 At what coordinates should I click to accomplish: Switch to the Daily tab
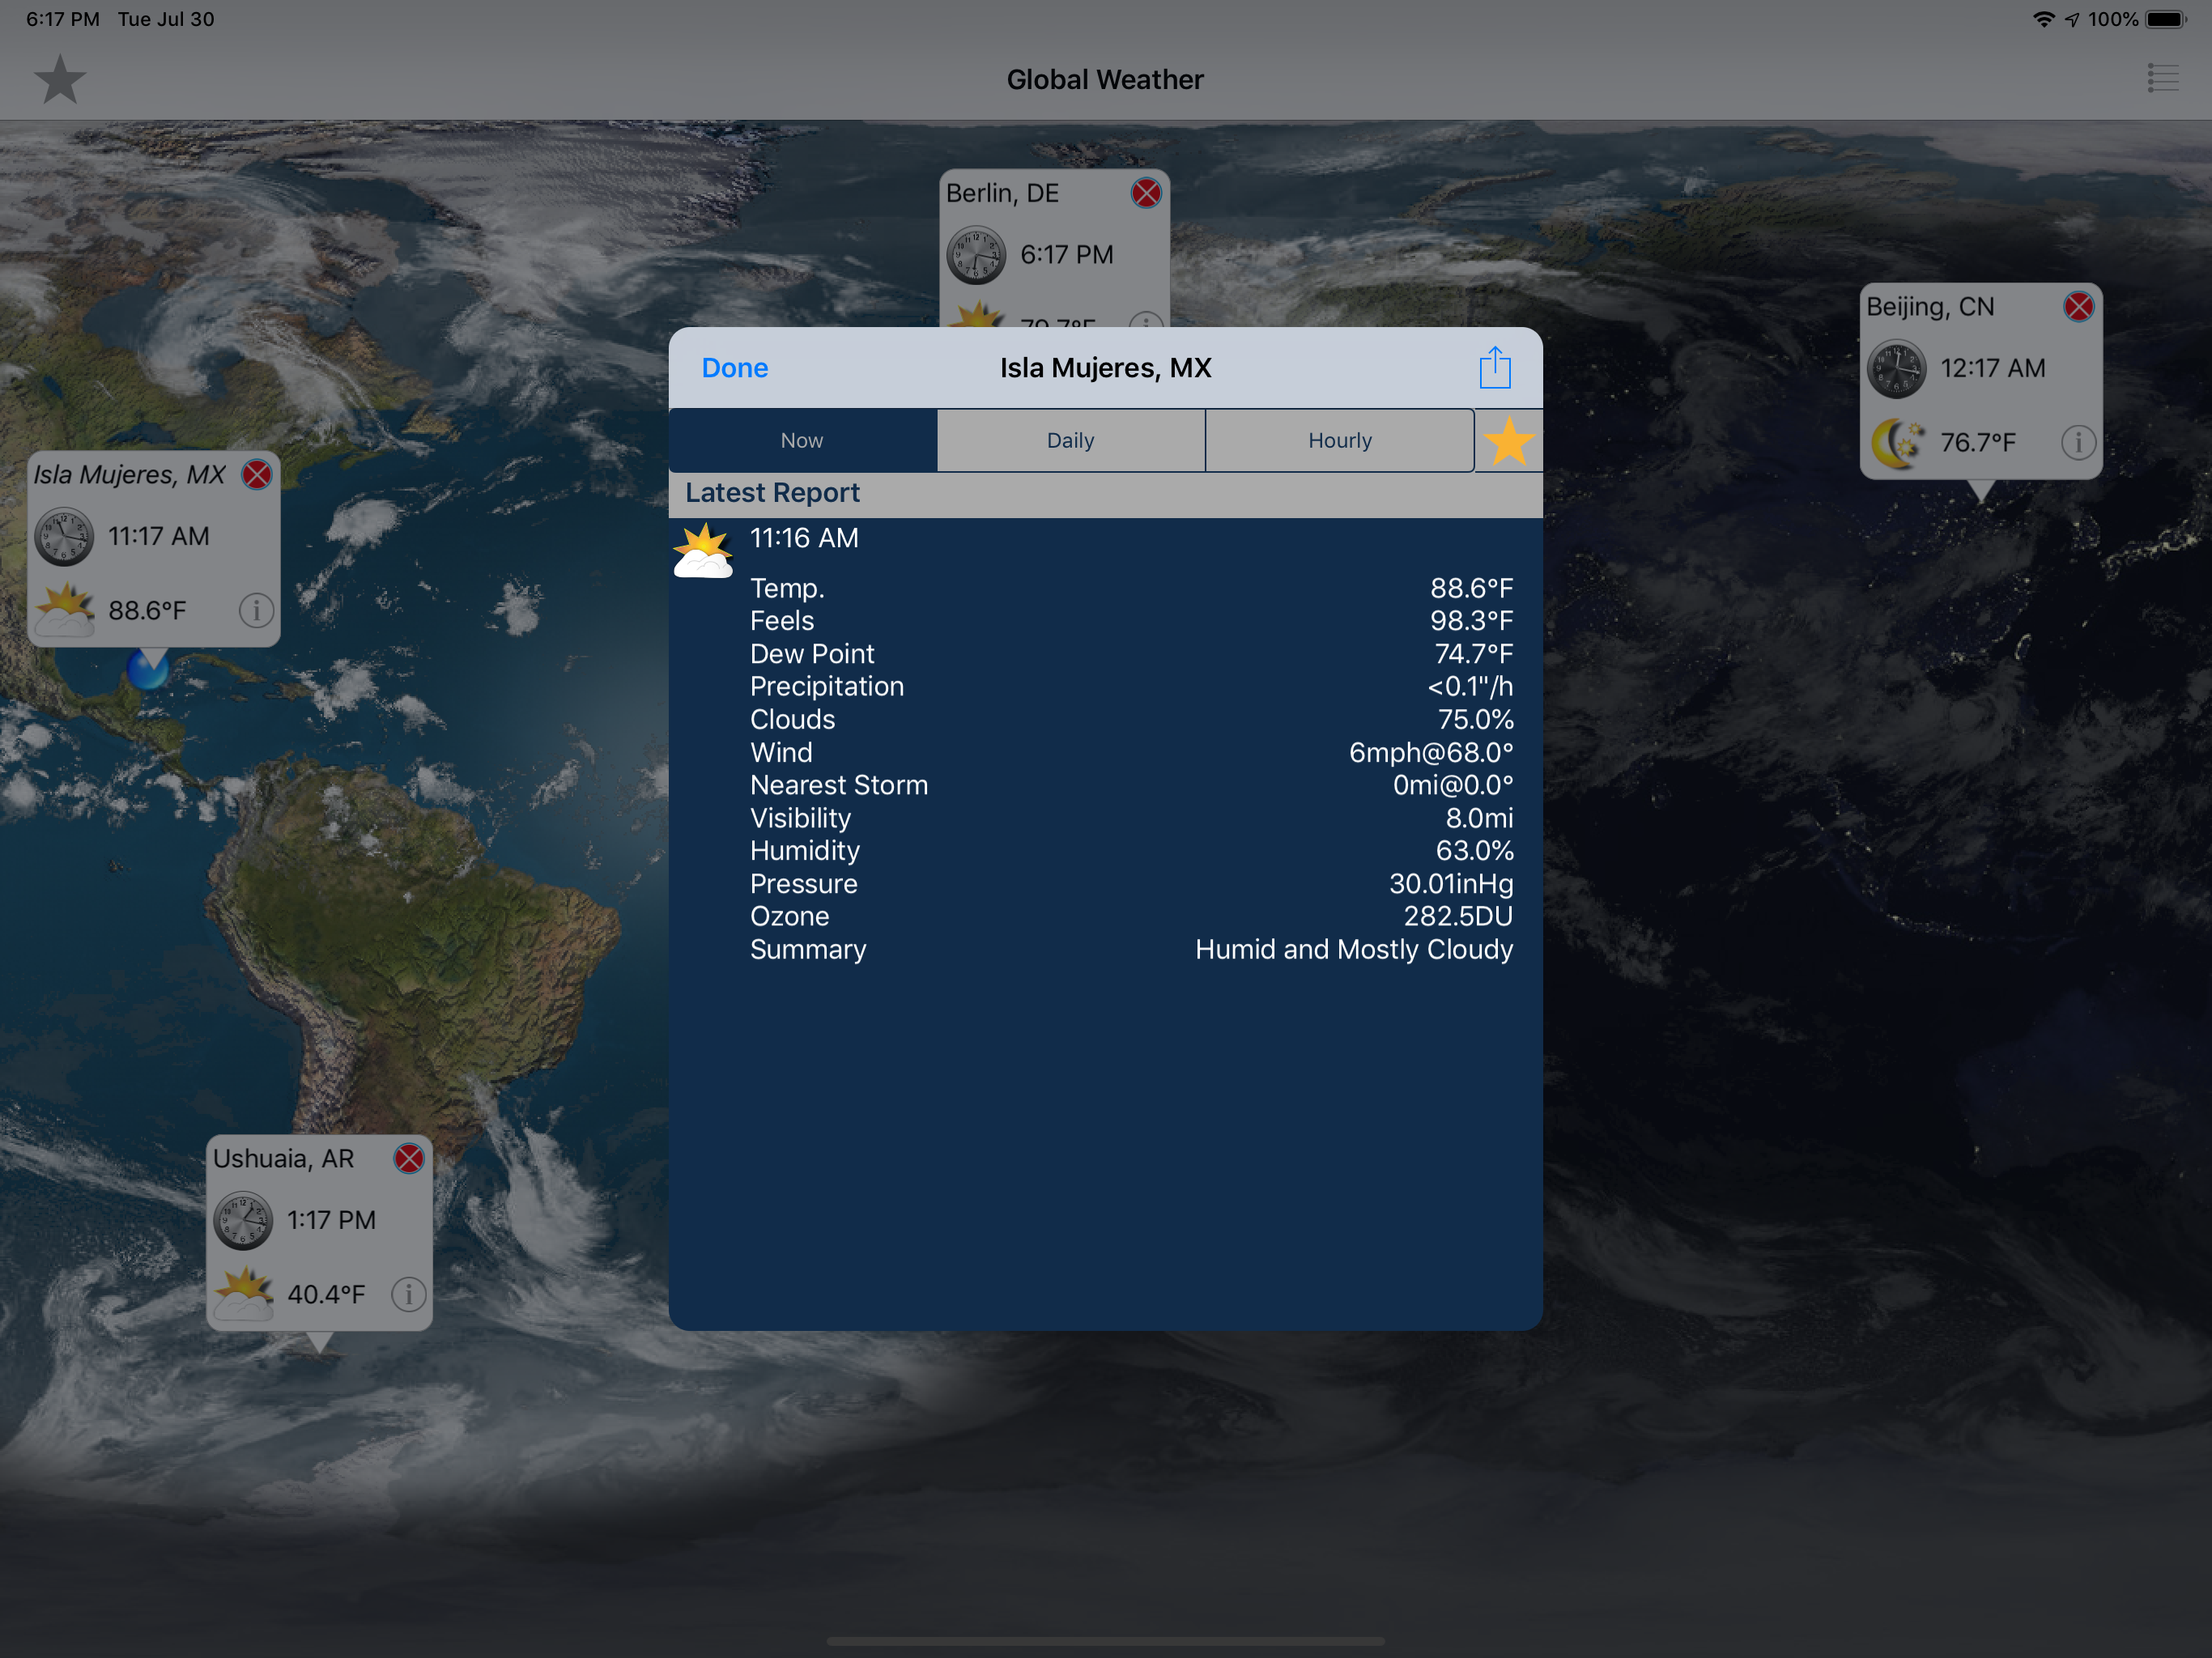[1070, 441]
